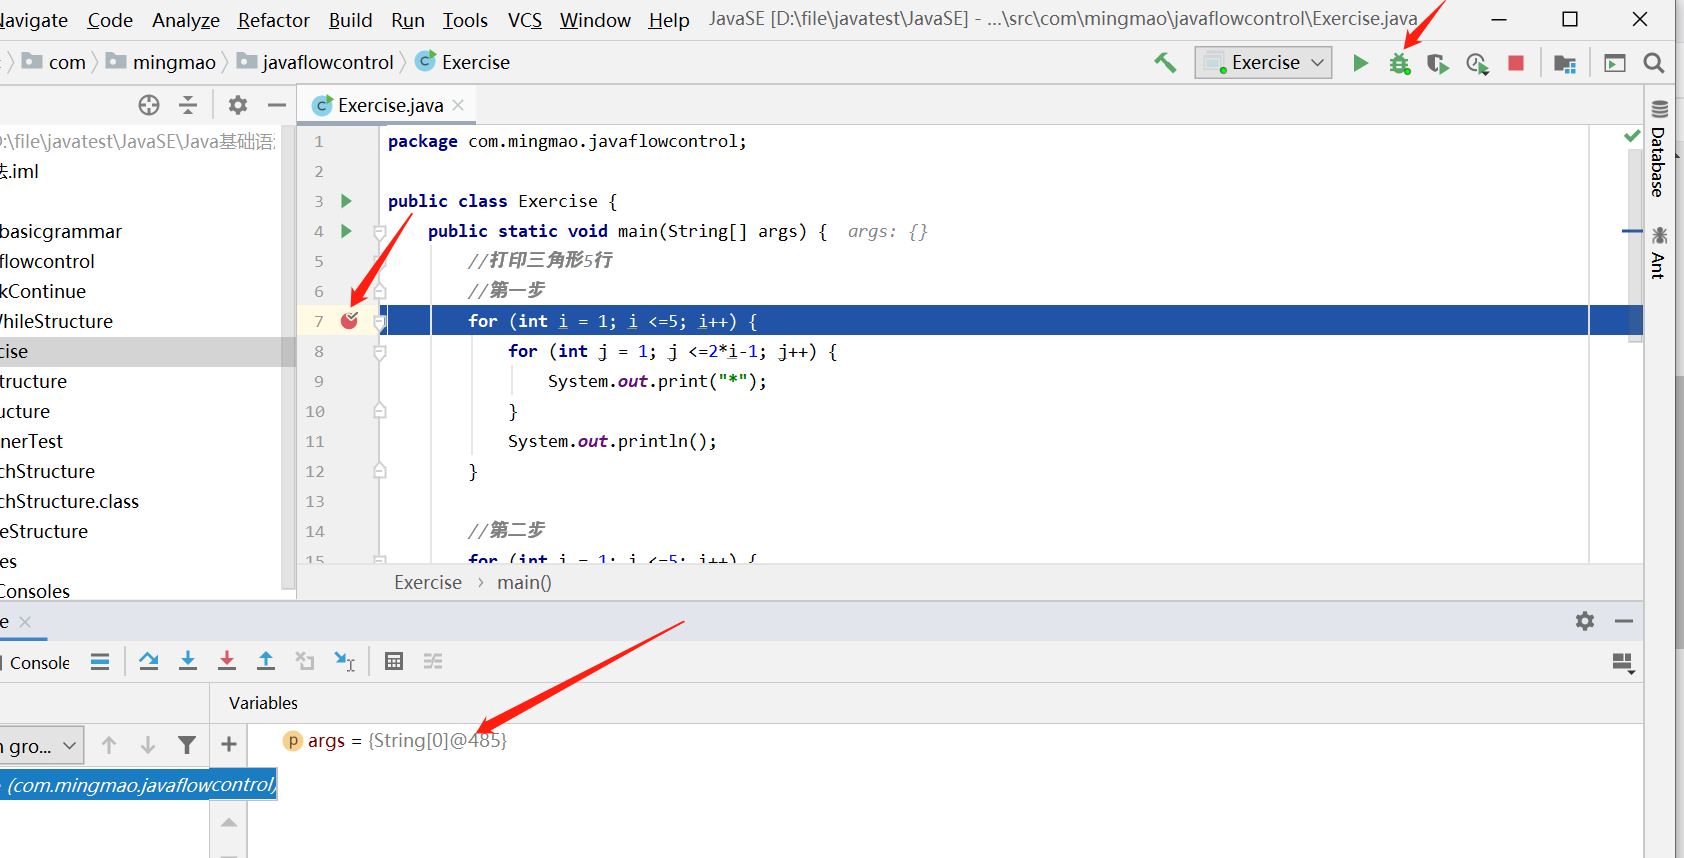Run with Coverage icon in toolbar

(1438, 63)
